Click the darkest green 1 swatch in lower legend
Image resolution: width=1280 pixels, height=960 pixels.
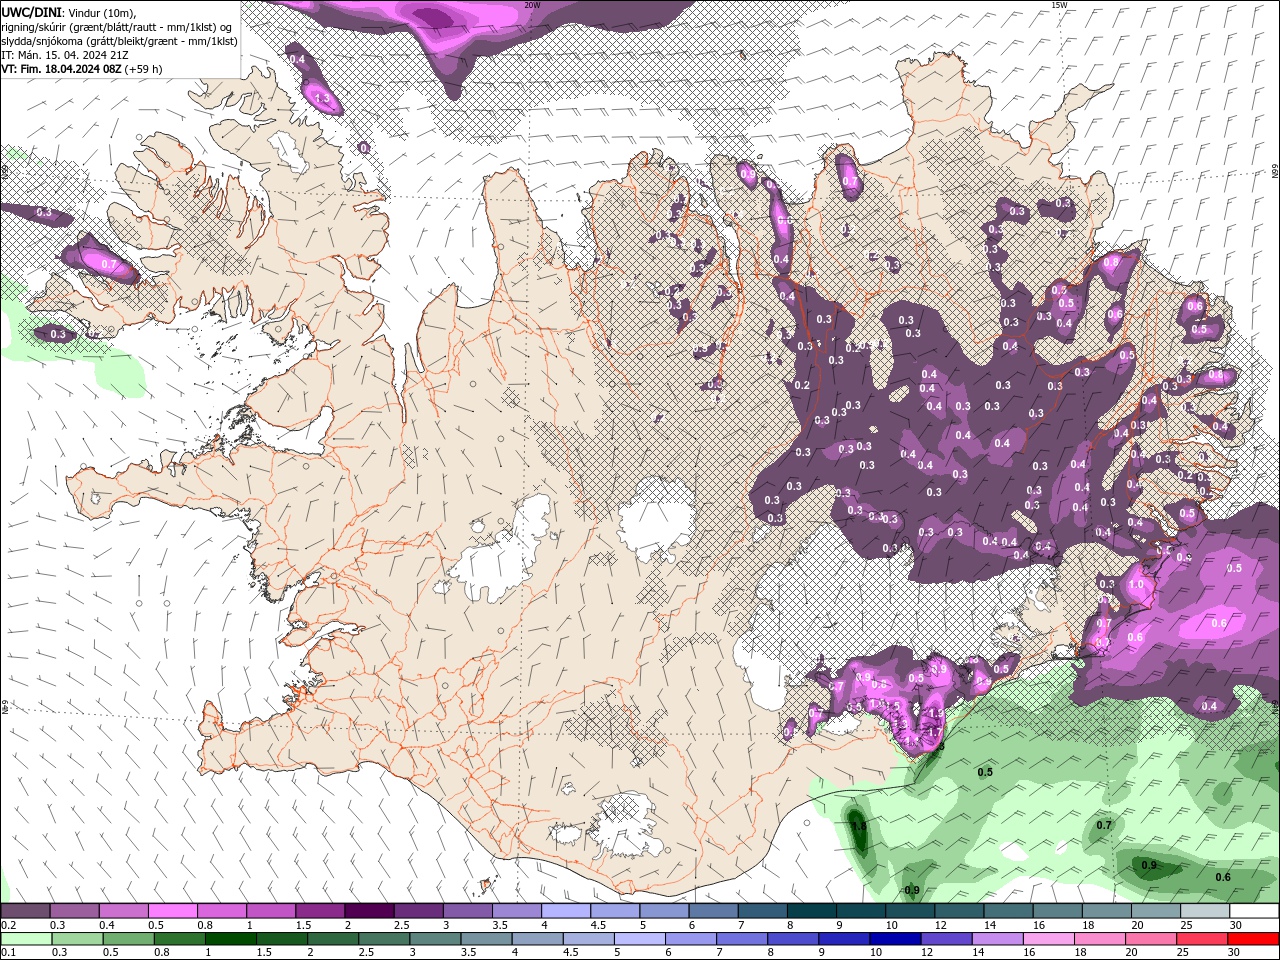(230, 939)
